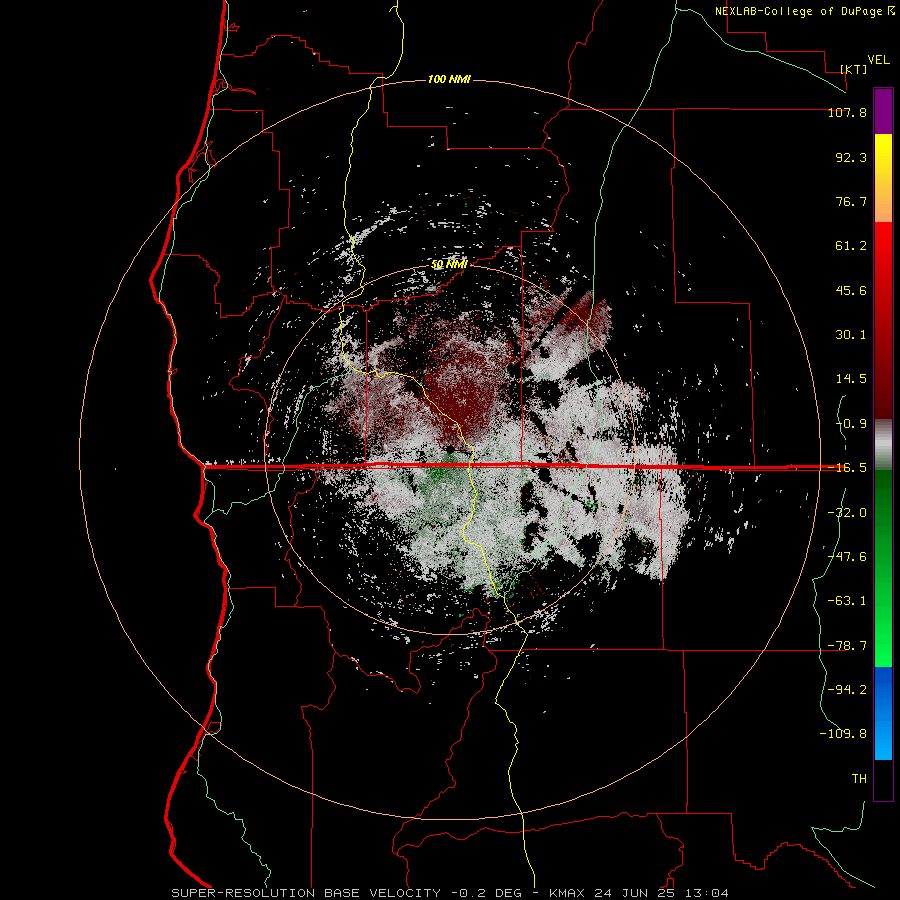This screenshot has width=900, height=900.
Task: Click the 50 NMI range ring label
Action: [x=449, y=265]
